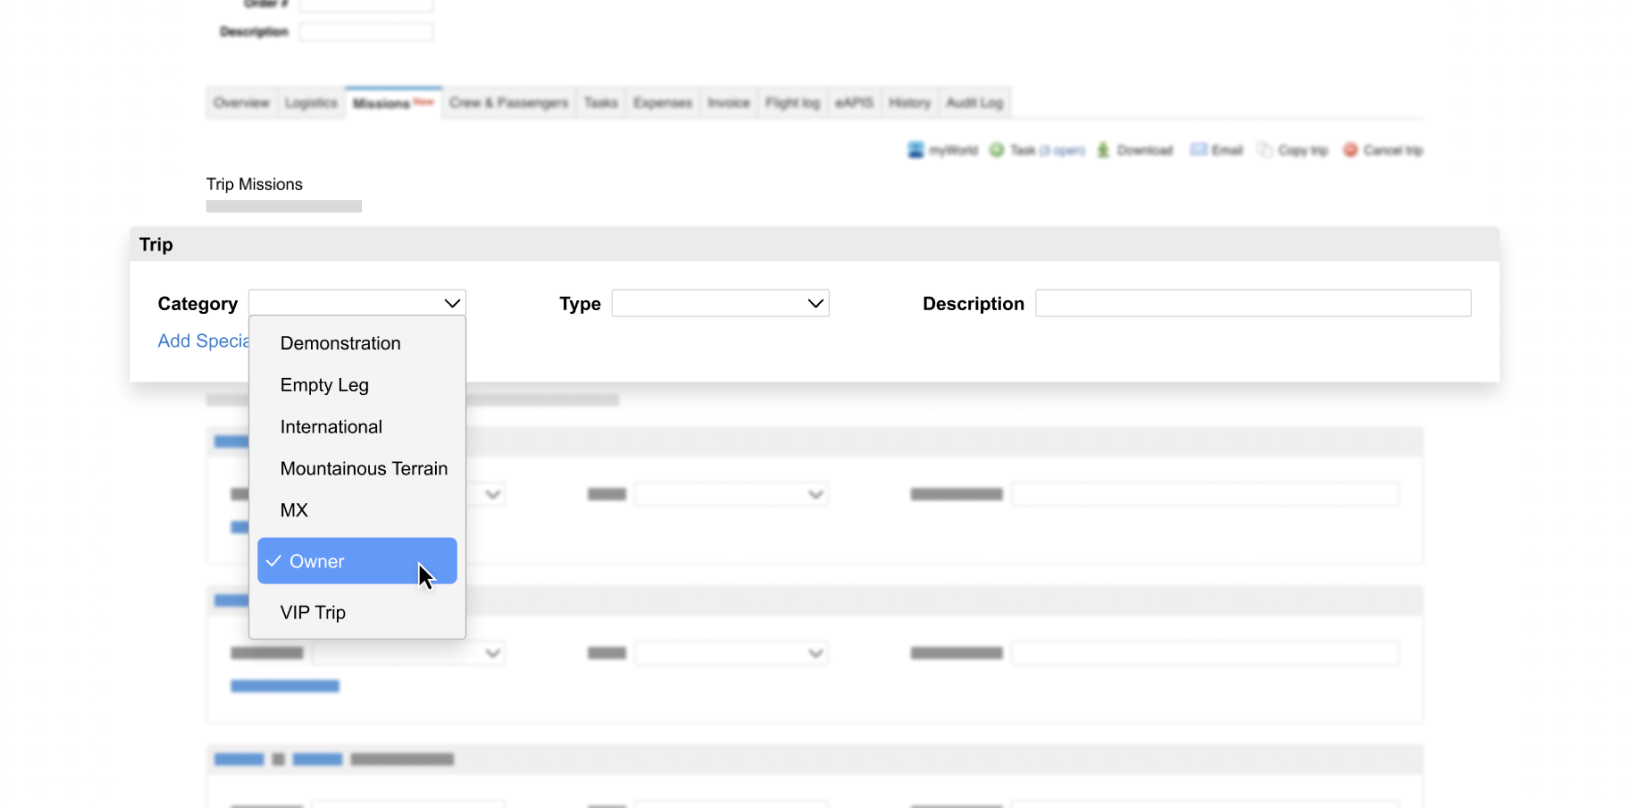Open the Logistics tab
The height and width of the screenshot is (808, 1628).
tap(311, 103)
